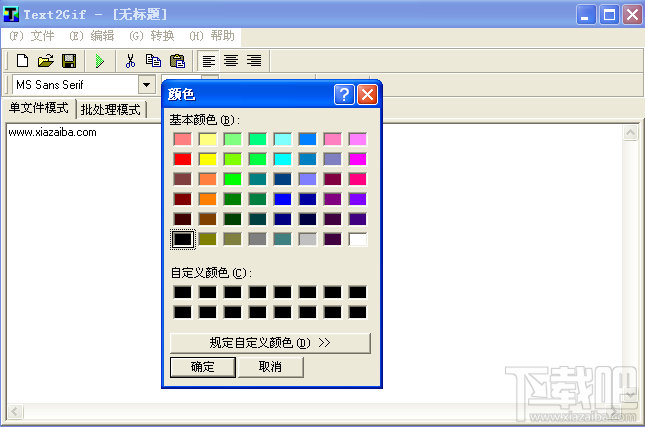The image size is (645, 427).
Task: Click the www.xiazaiba.com text in editor
Action: point(52,132)
